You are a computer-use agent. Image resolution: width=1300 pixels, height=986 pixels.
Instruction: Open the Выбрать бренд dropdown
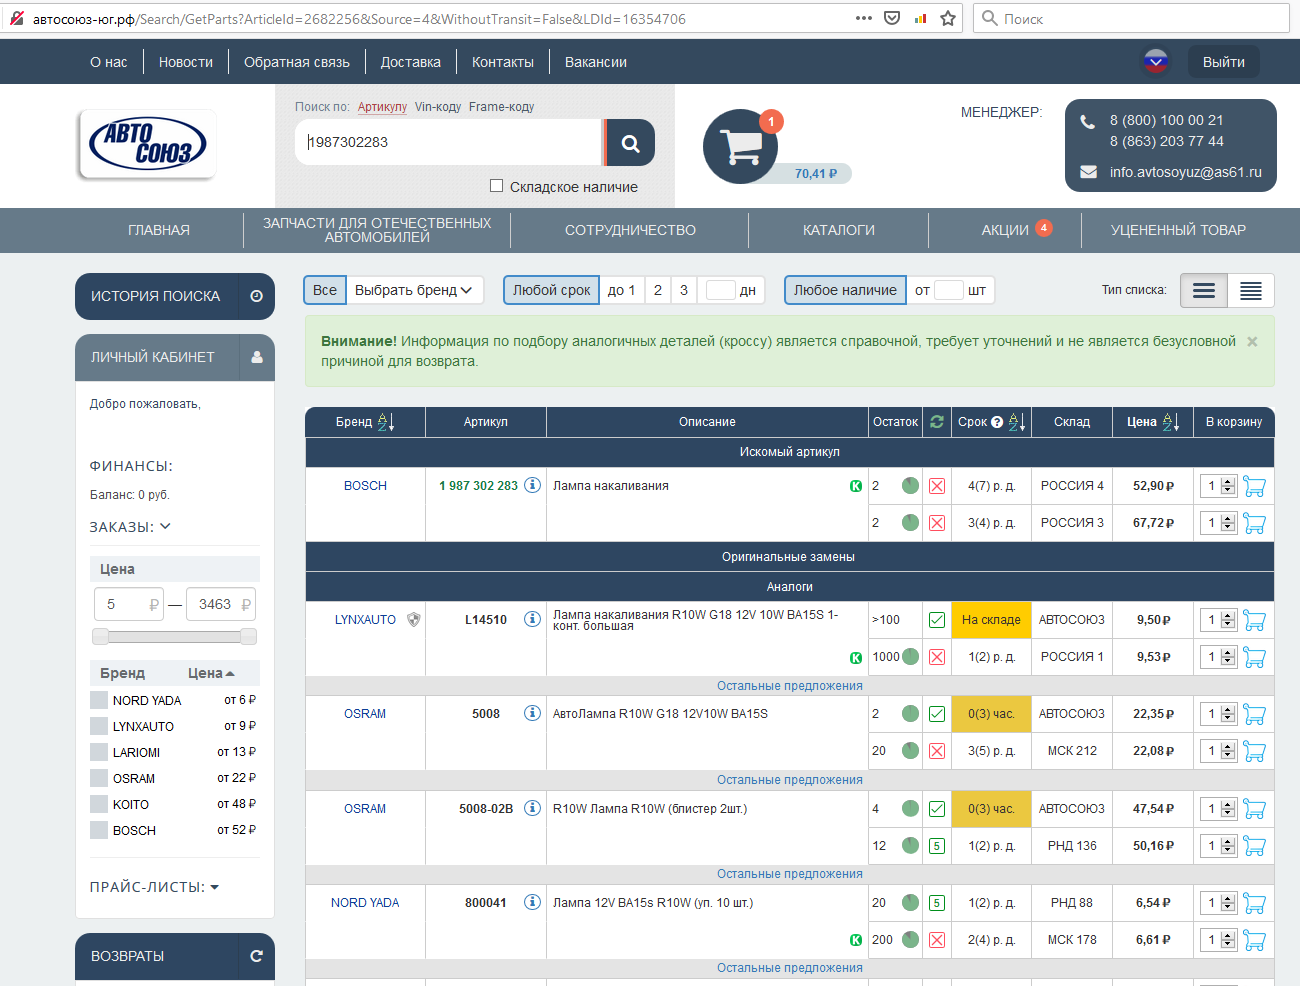(414, 290)
